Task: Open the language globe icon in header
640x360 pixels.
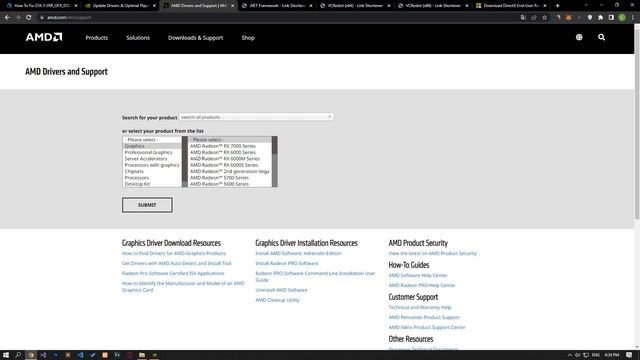Action: (x=579, y=37)
